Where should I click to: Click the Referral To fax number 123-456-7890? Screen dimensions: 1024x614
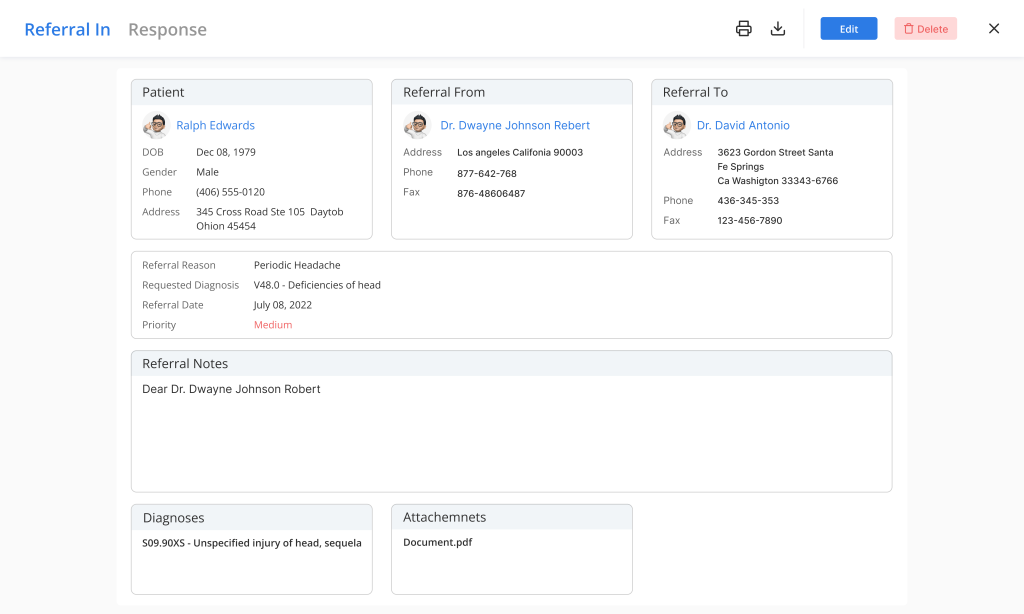pyautogui.click(x=749, y=221)
